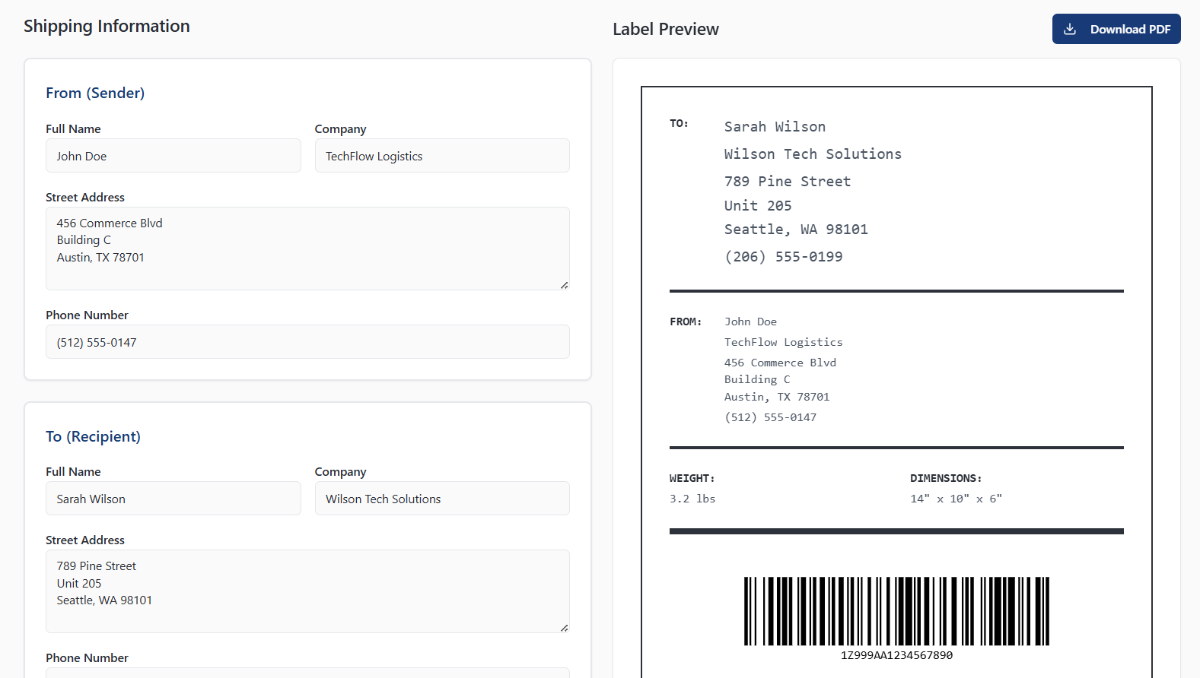Click the barcode image on the label preview
This screenshot has width=1200, height=678.
(x=896, y=610)
